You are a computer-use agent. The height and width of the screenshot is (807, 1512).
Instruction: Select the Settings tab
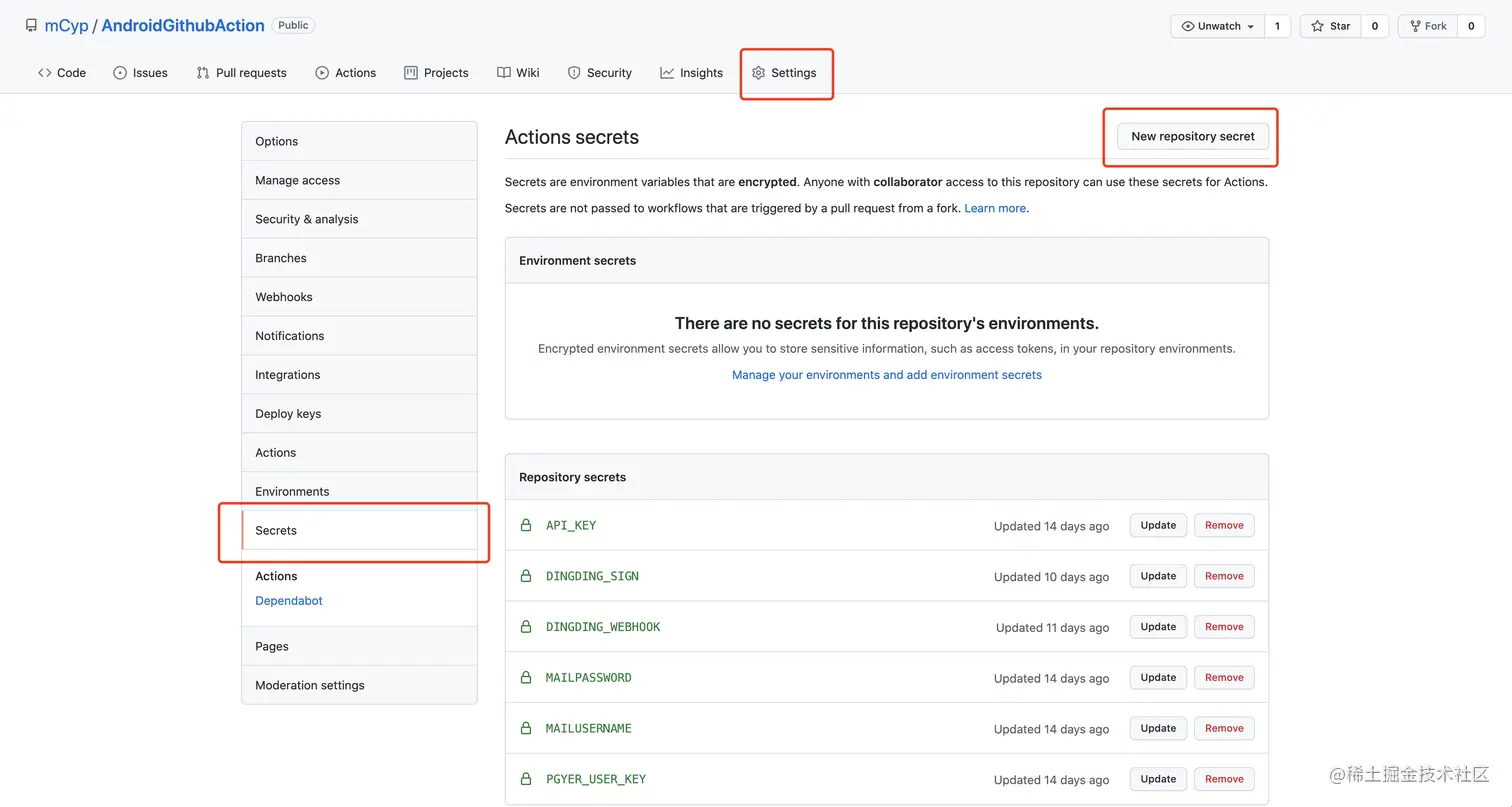click(784, 73)
